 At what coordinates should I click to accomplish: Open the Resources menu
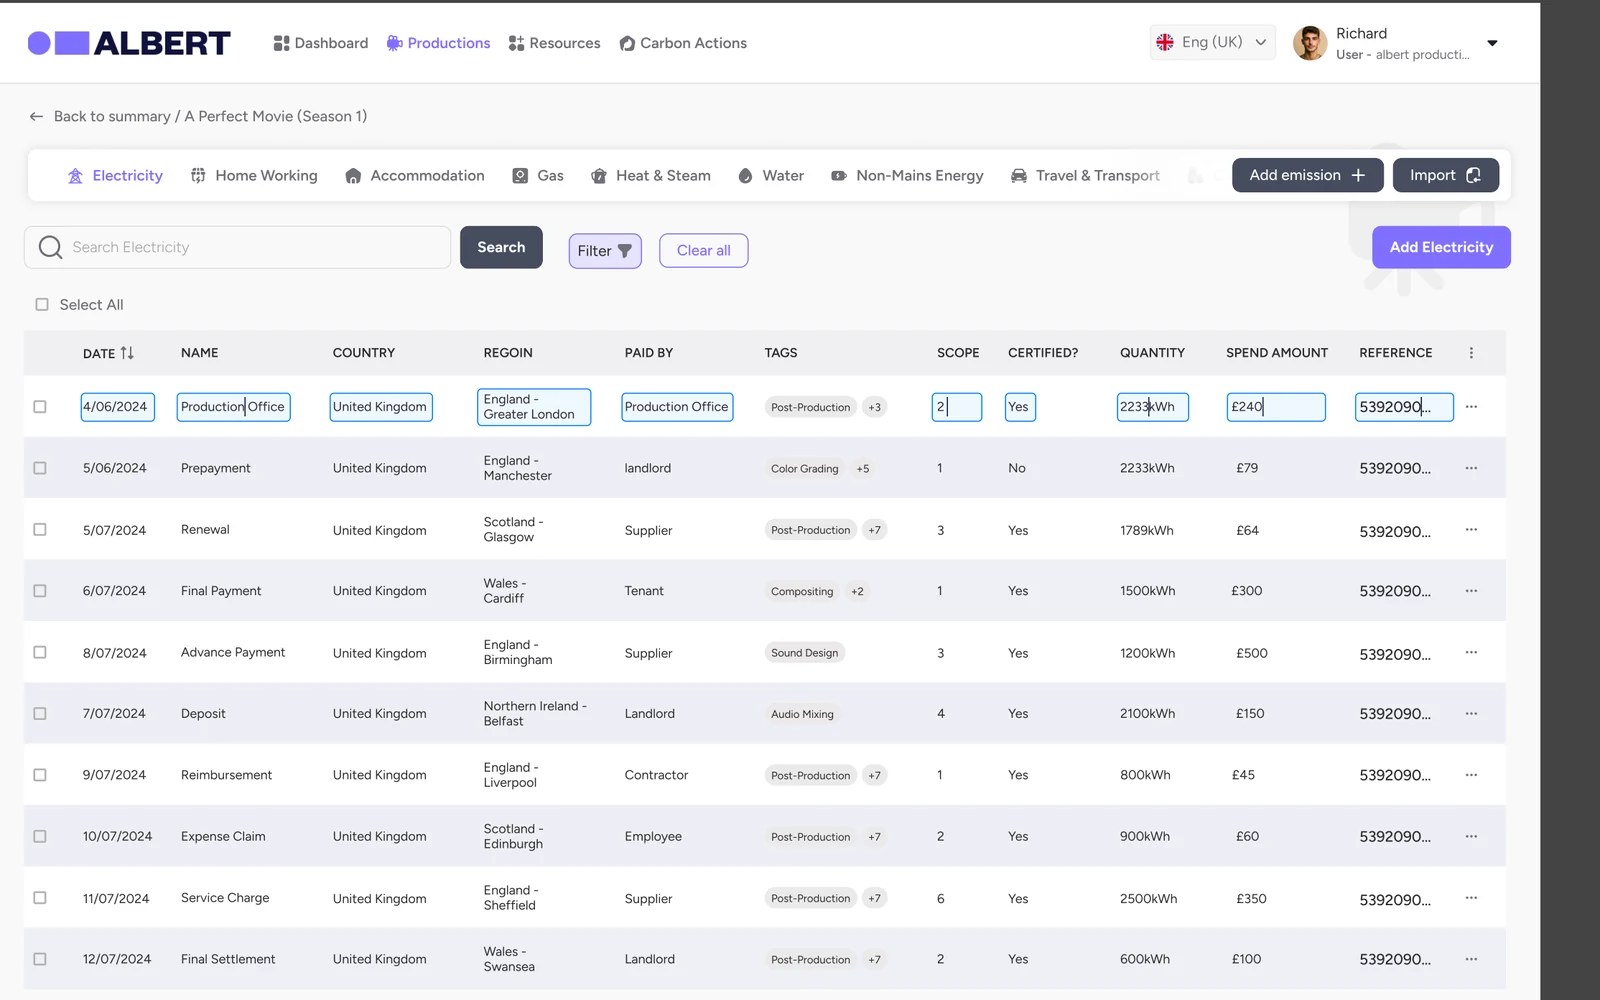pos(554,43)
